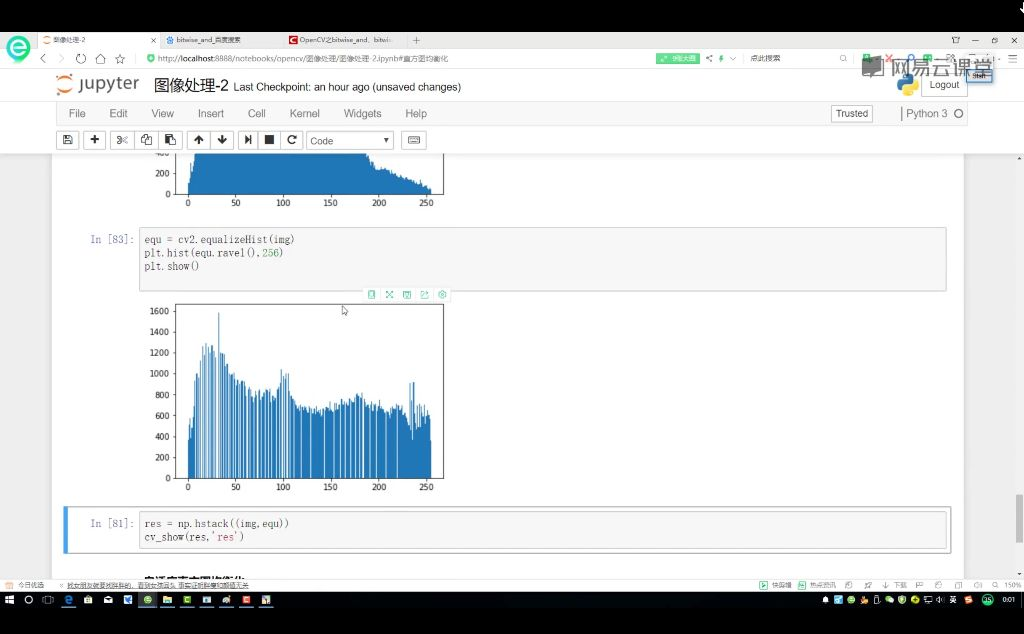Paste cells below icon

[170, 140]
